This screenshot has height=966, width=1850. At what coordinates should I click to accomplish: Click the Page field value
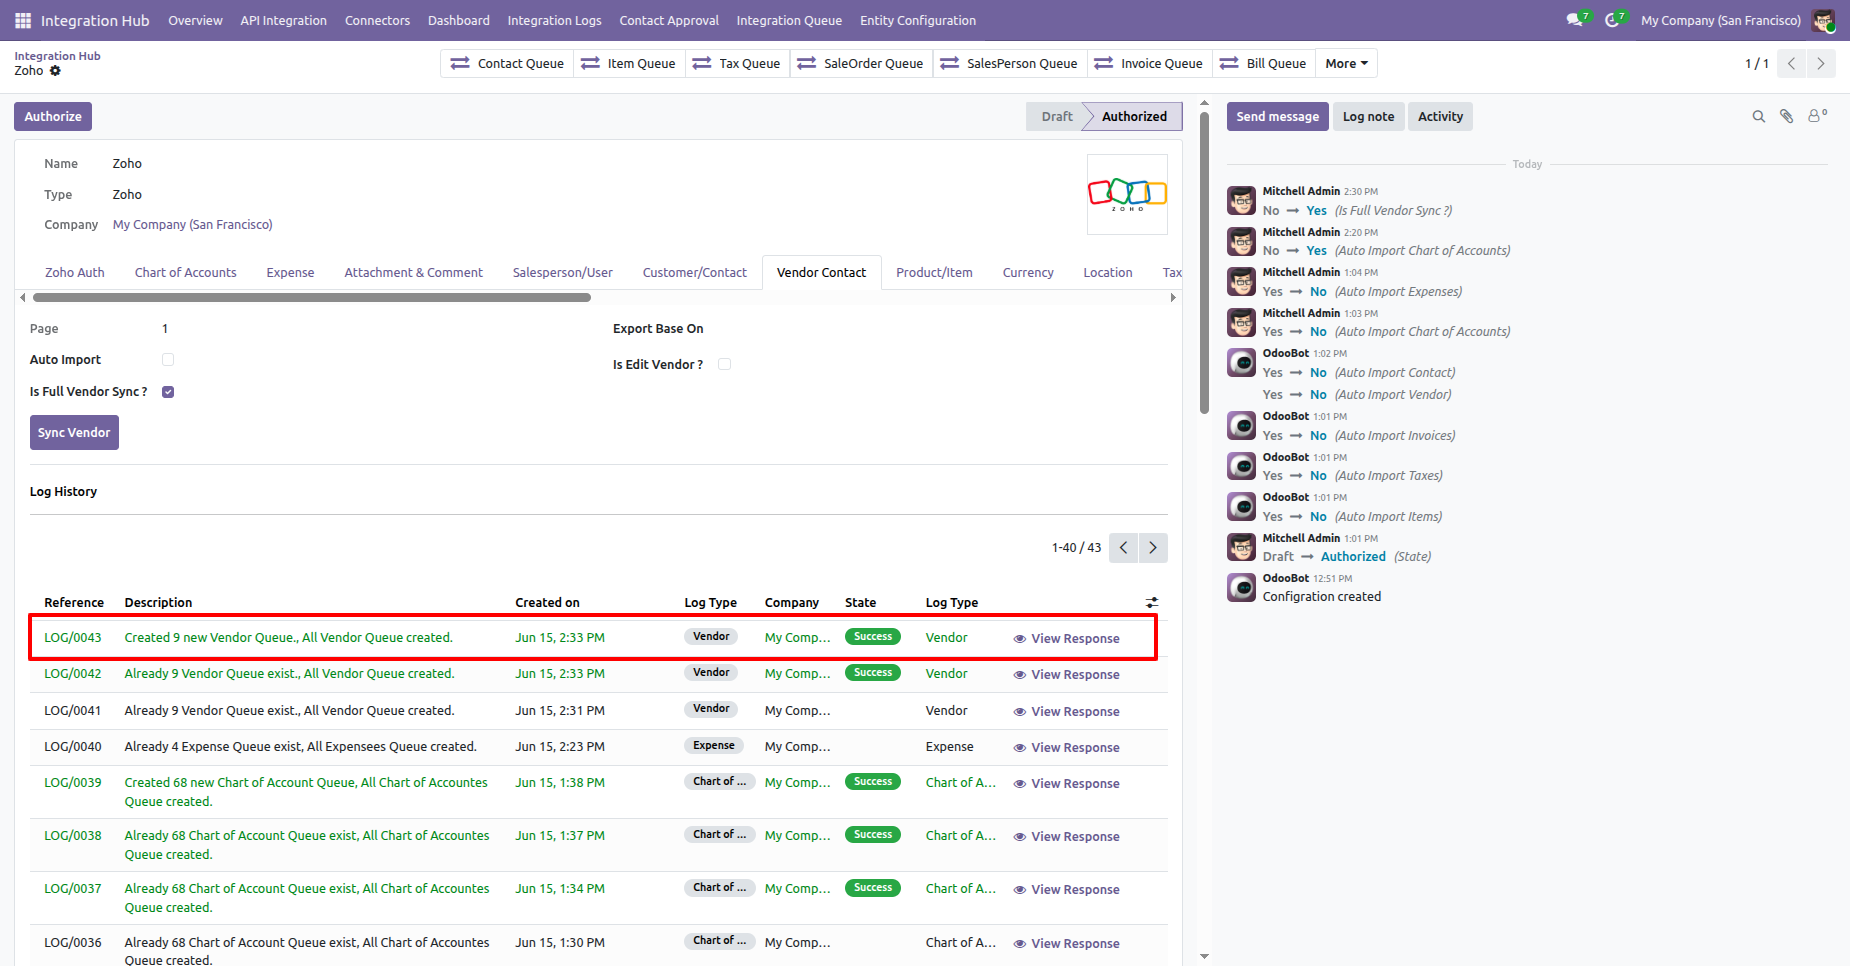click(x=165, y=329)
